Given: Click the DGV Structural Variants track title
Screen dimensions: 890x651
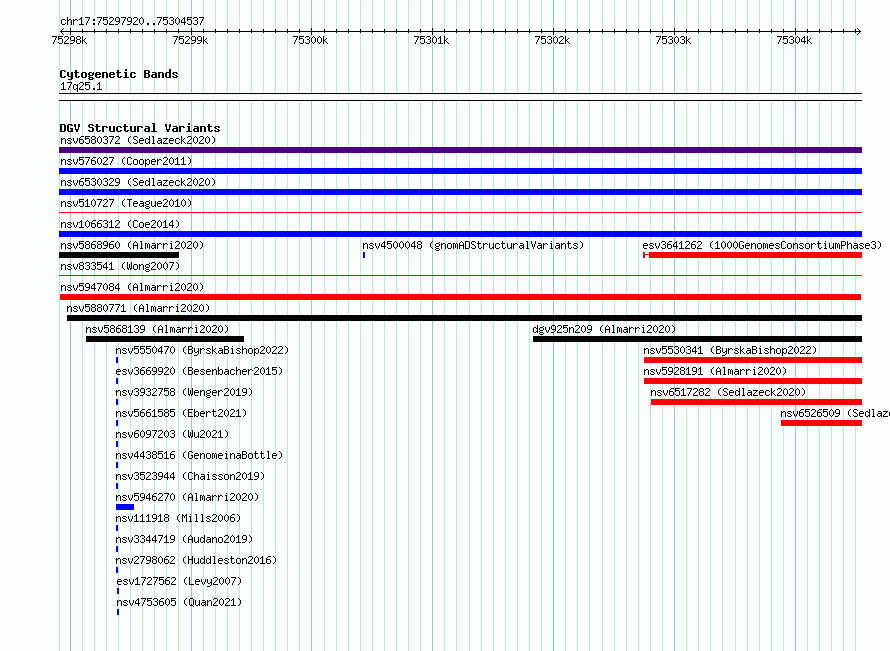Looking at the screenshot, I should (140, 128).
